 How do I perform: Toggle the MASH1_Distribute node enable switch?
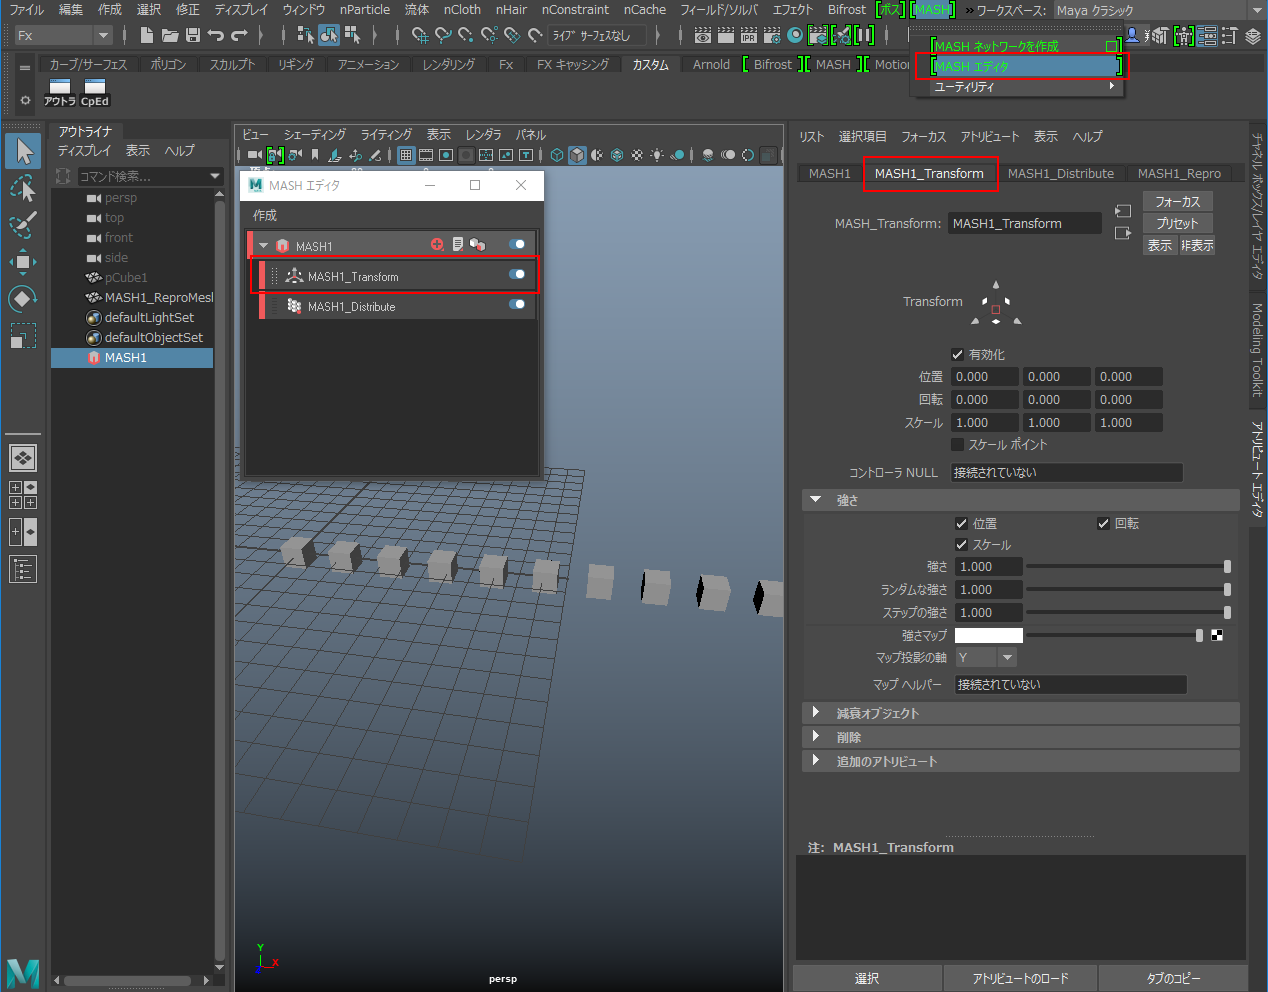coord(517,304)
